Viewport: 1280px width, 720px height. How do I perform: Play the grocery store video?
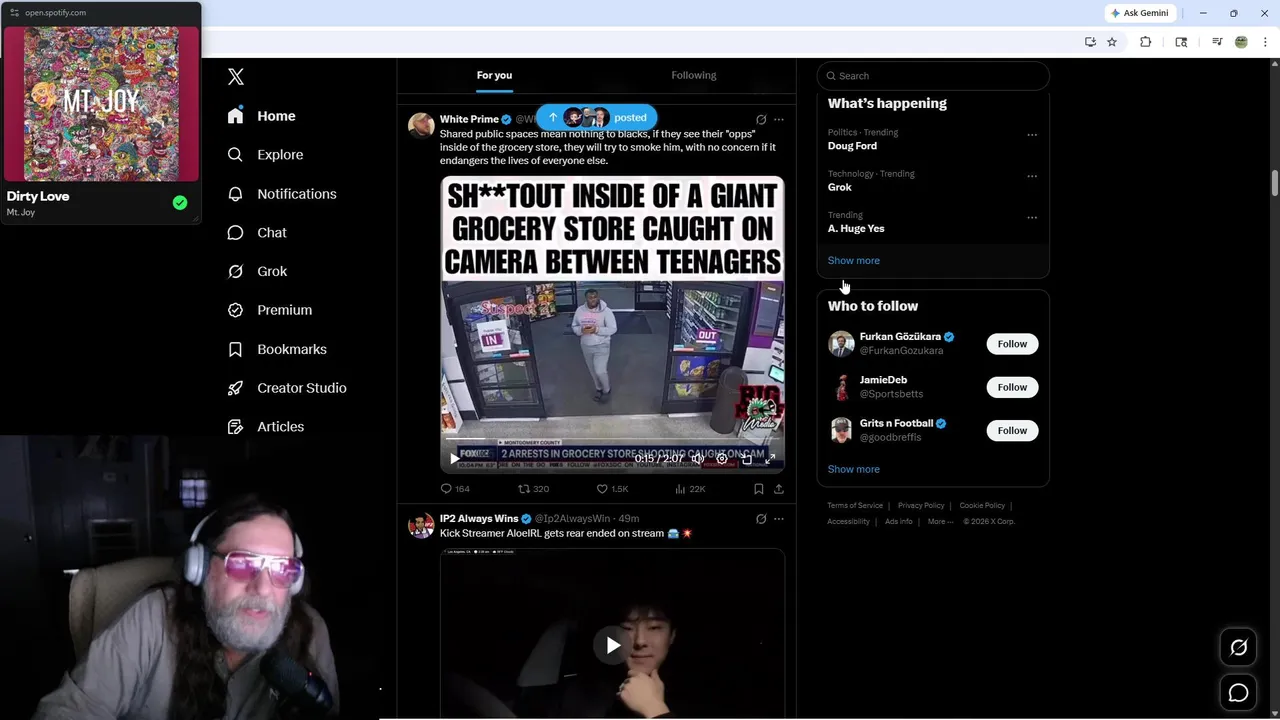(455, 459)
